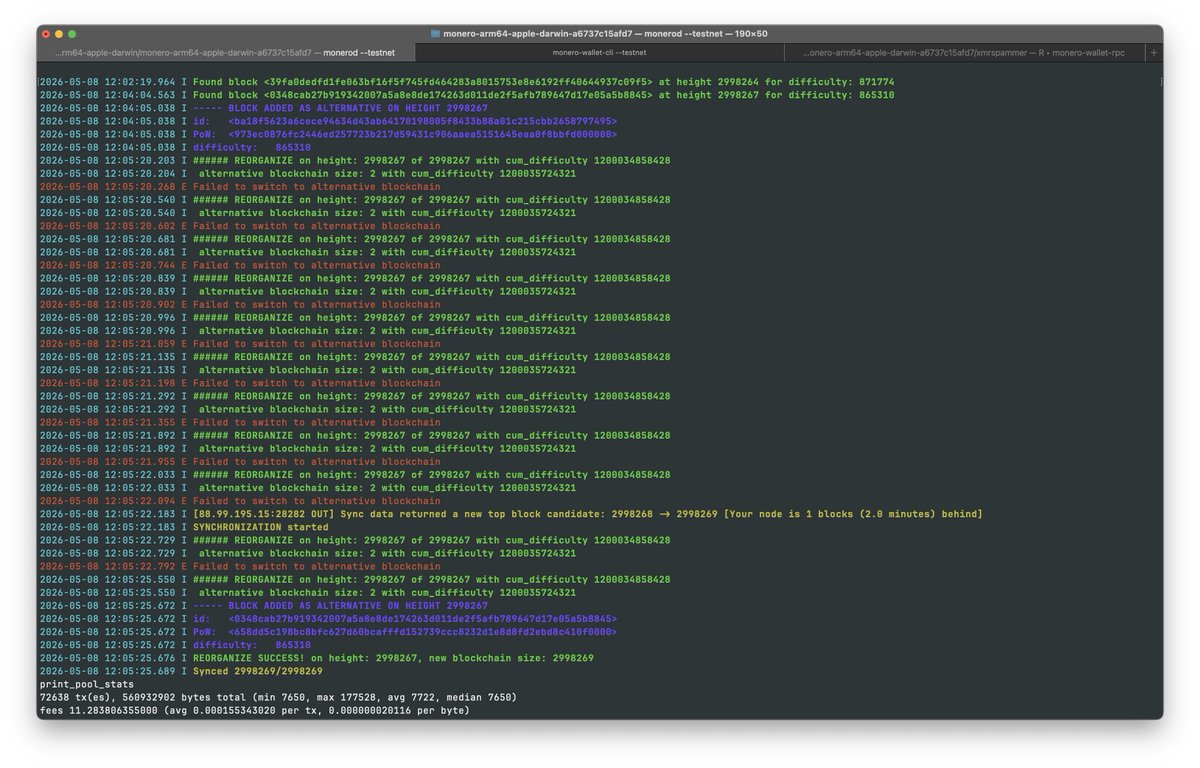Switch to the monero-wallet-cli --testnet tab
Screen dimensions: 1200x768
click(x=598, y=52)
